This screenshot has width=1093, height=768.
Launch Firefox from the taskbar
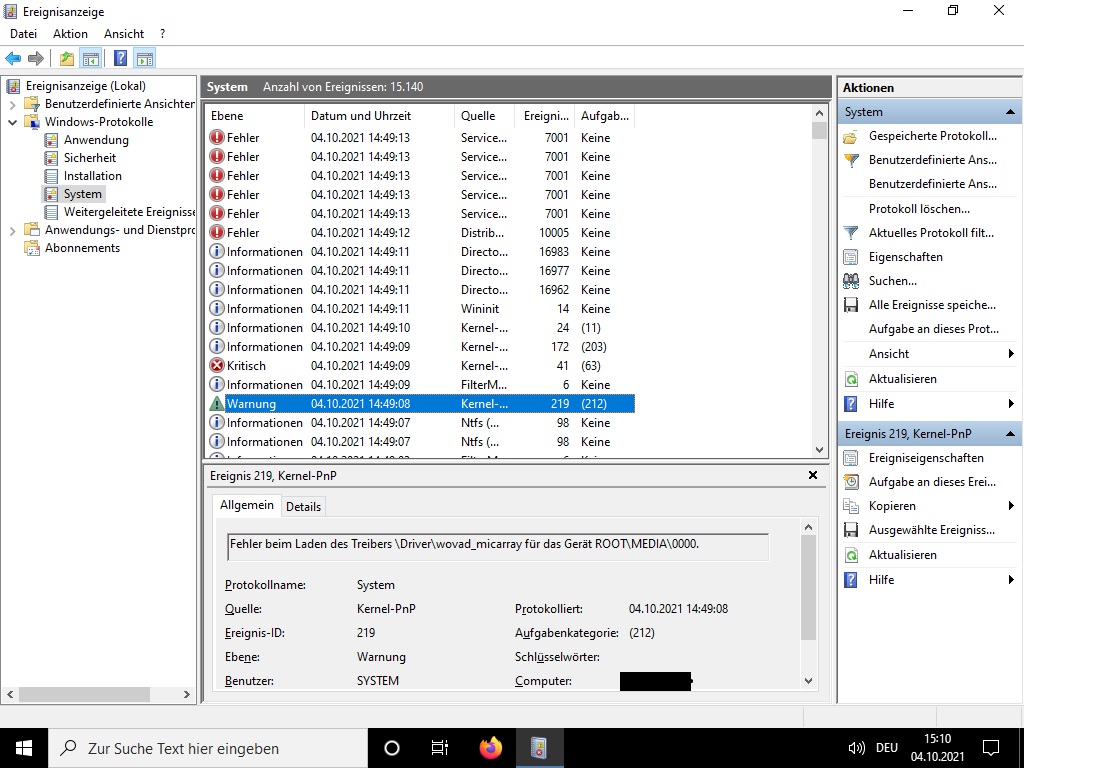tap(489, 747)
